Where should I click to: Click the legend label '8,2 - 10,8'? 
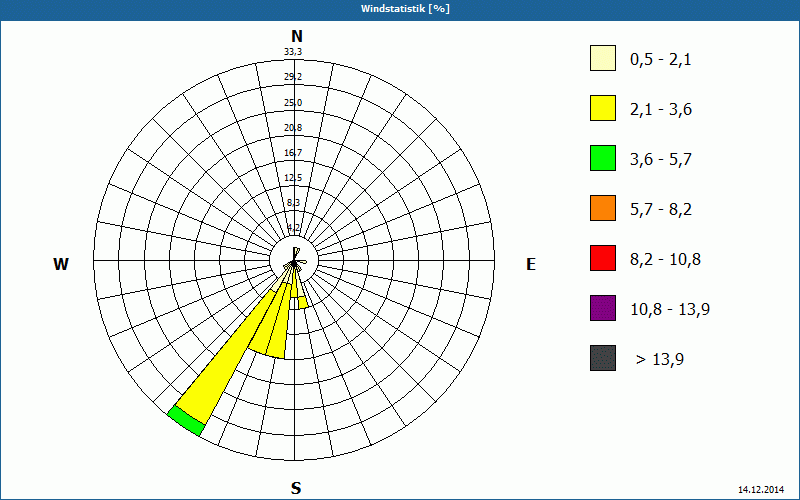[x=665, y=260]
